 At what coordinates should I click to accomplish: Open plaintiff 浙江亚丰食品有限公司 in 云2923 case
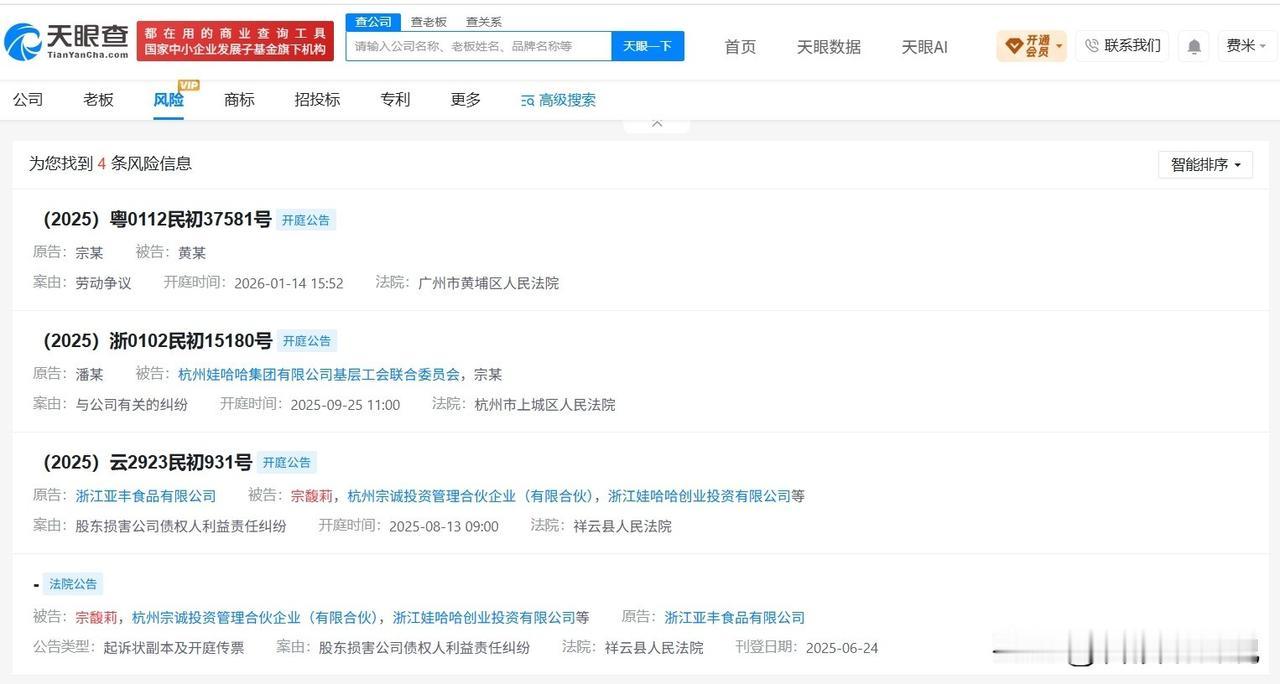point(146,495)
